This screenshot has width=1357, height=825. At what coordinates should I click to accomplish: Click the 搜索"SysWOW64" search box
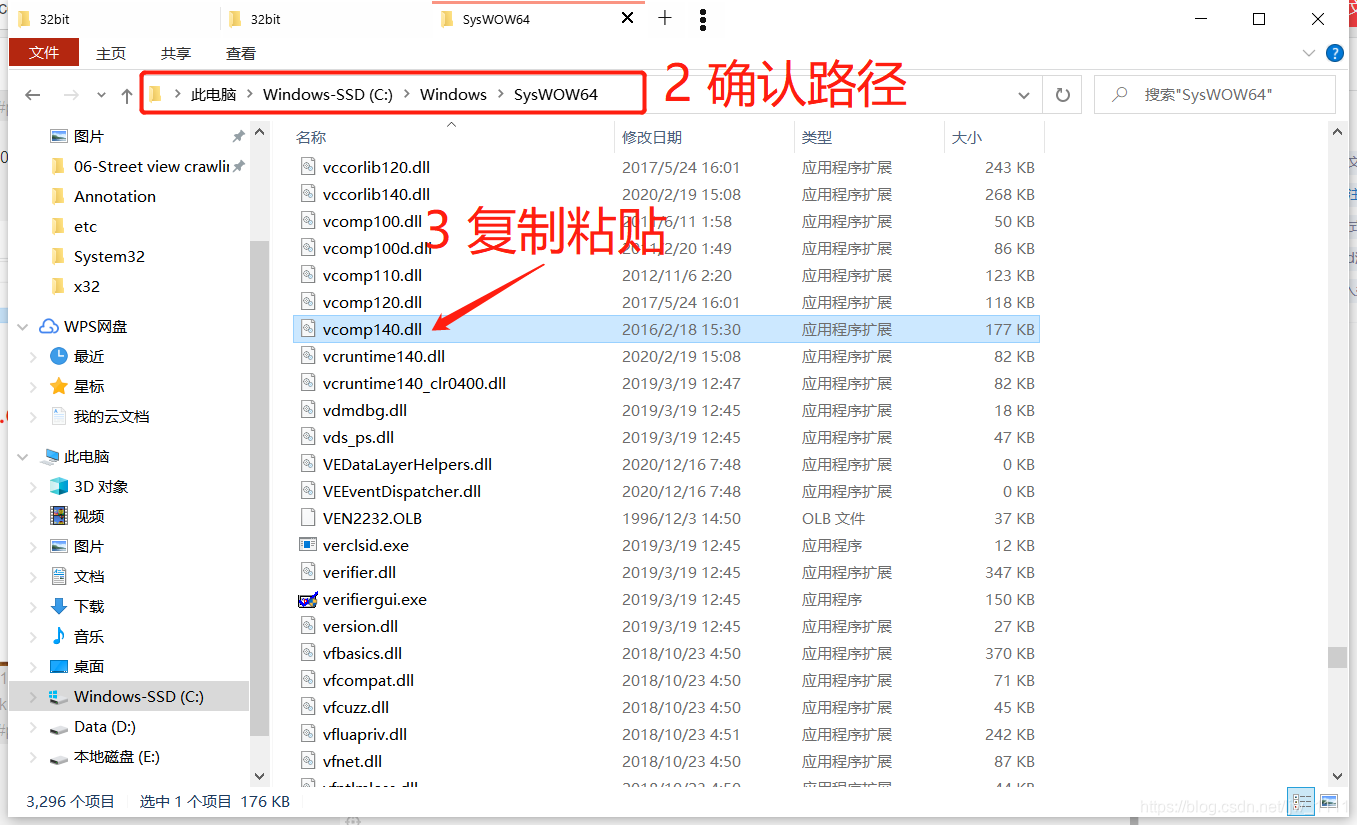[x=1214, y=95]
